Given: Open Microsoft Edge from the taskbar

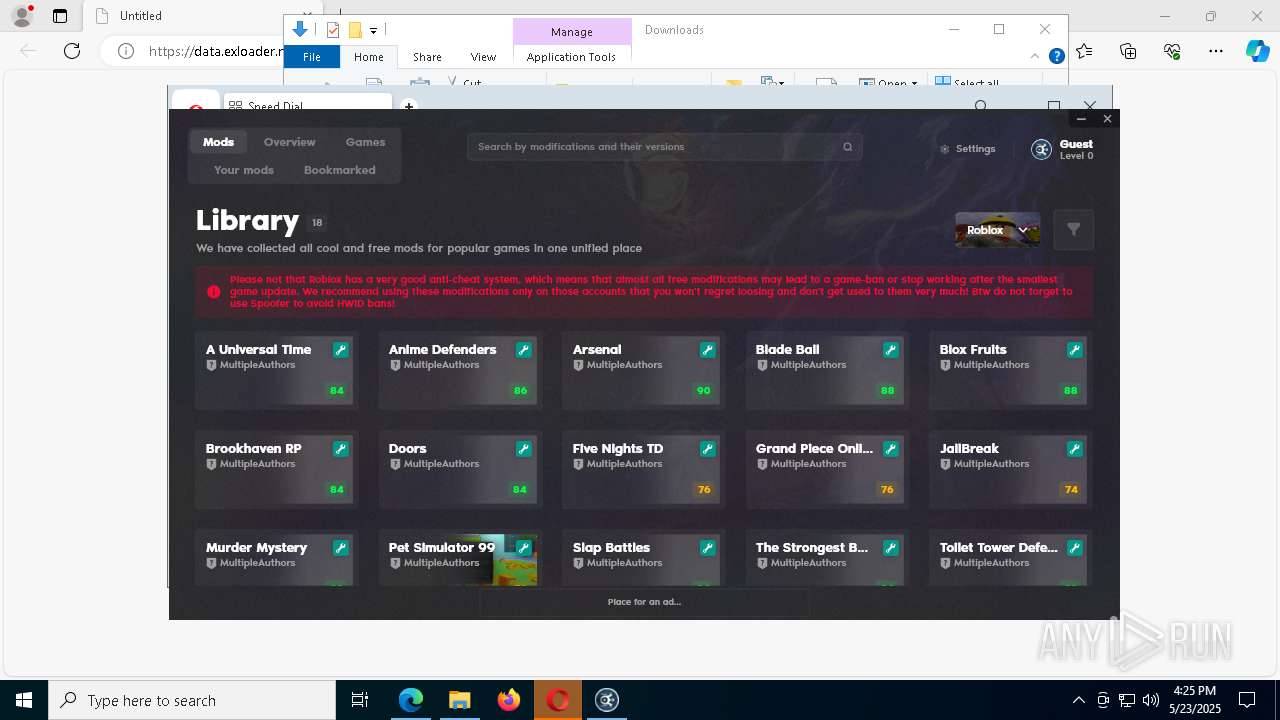Looking at the screenshot, I should [411, 700].
